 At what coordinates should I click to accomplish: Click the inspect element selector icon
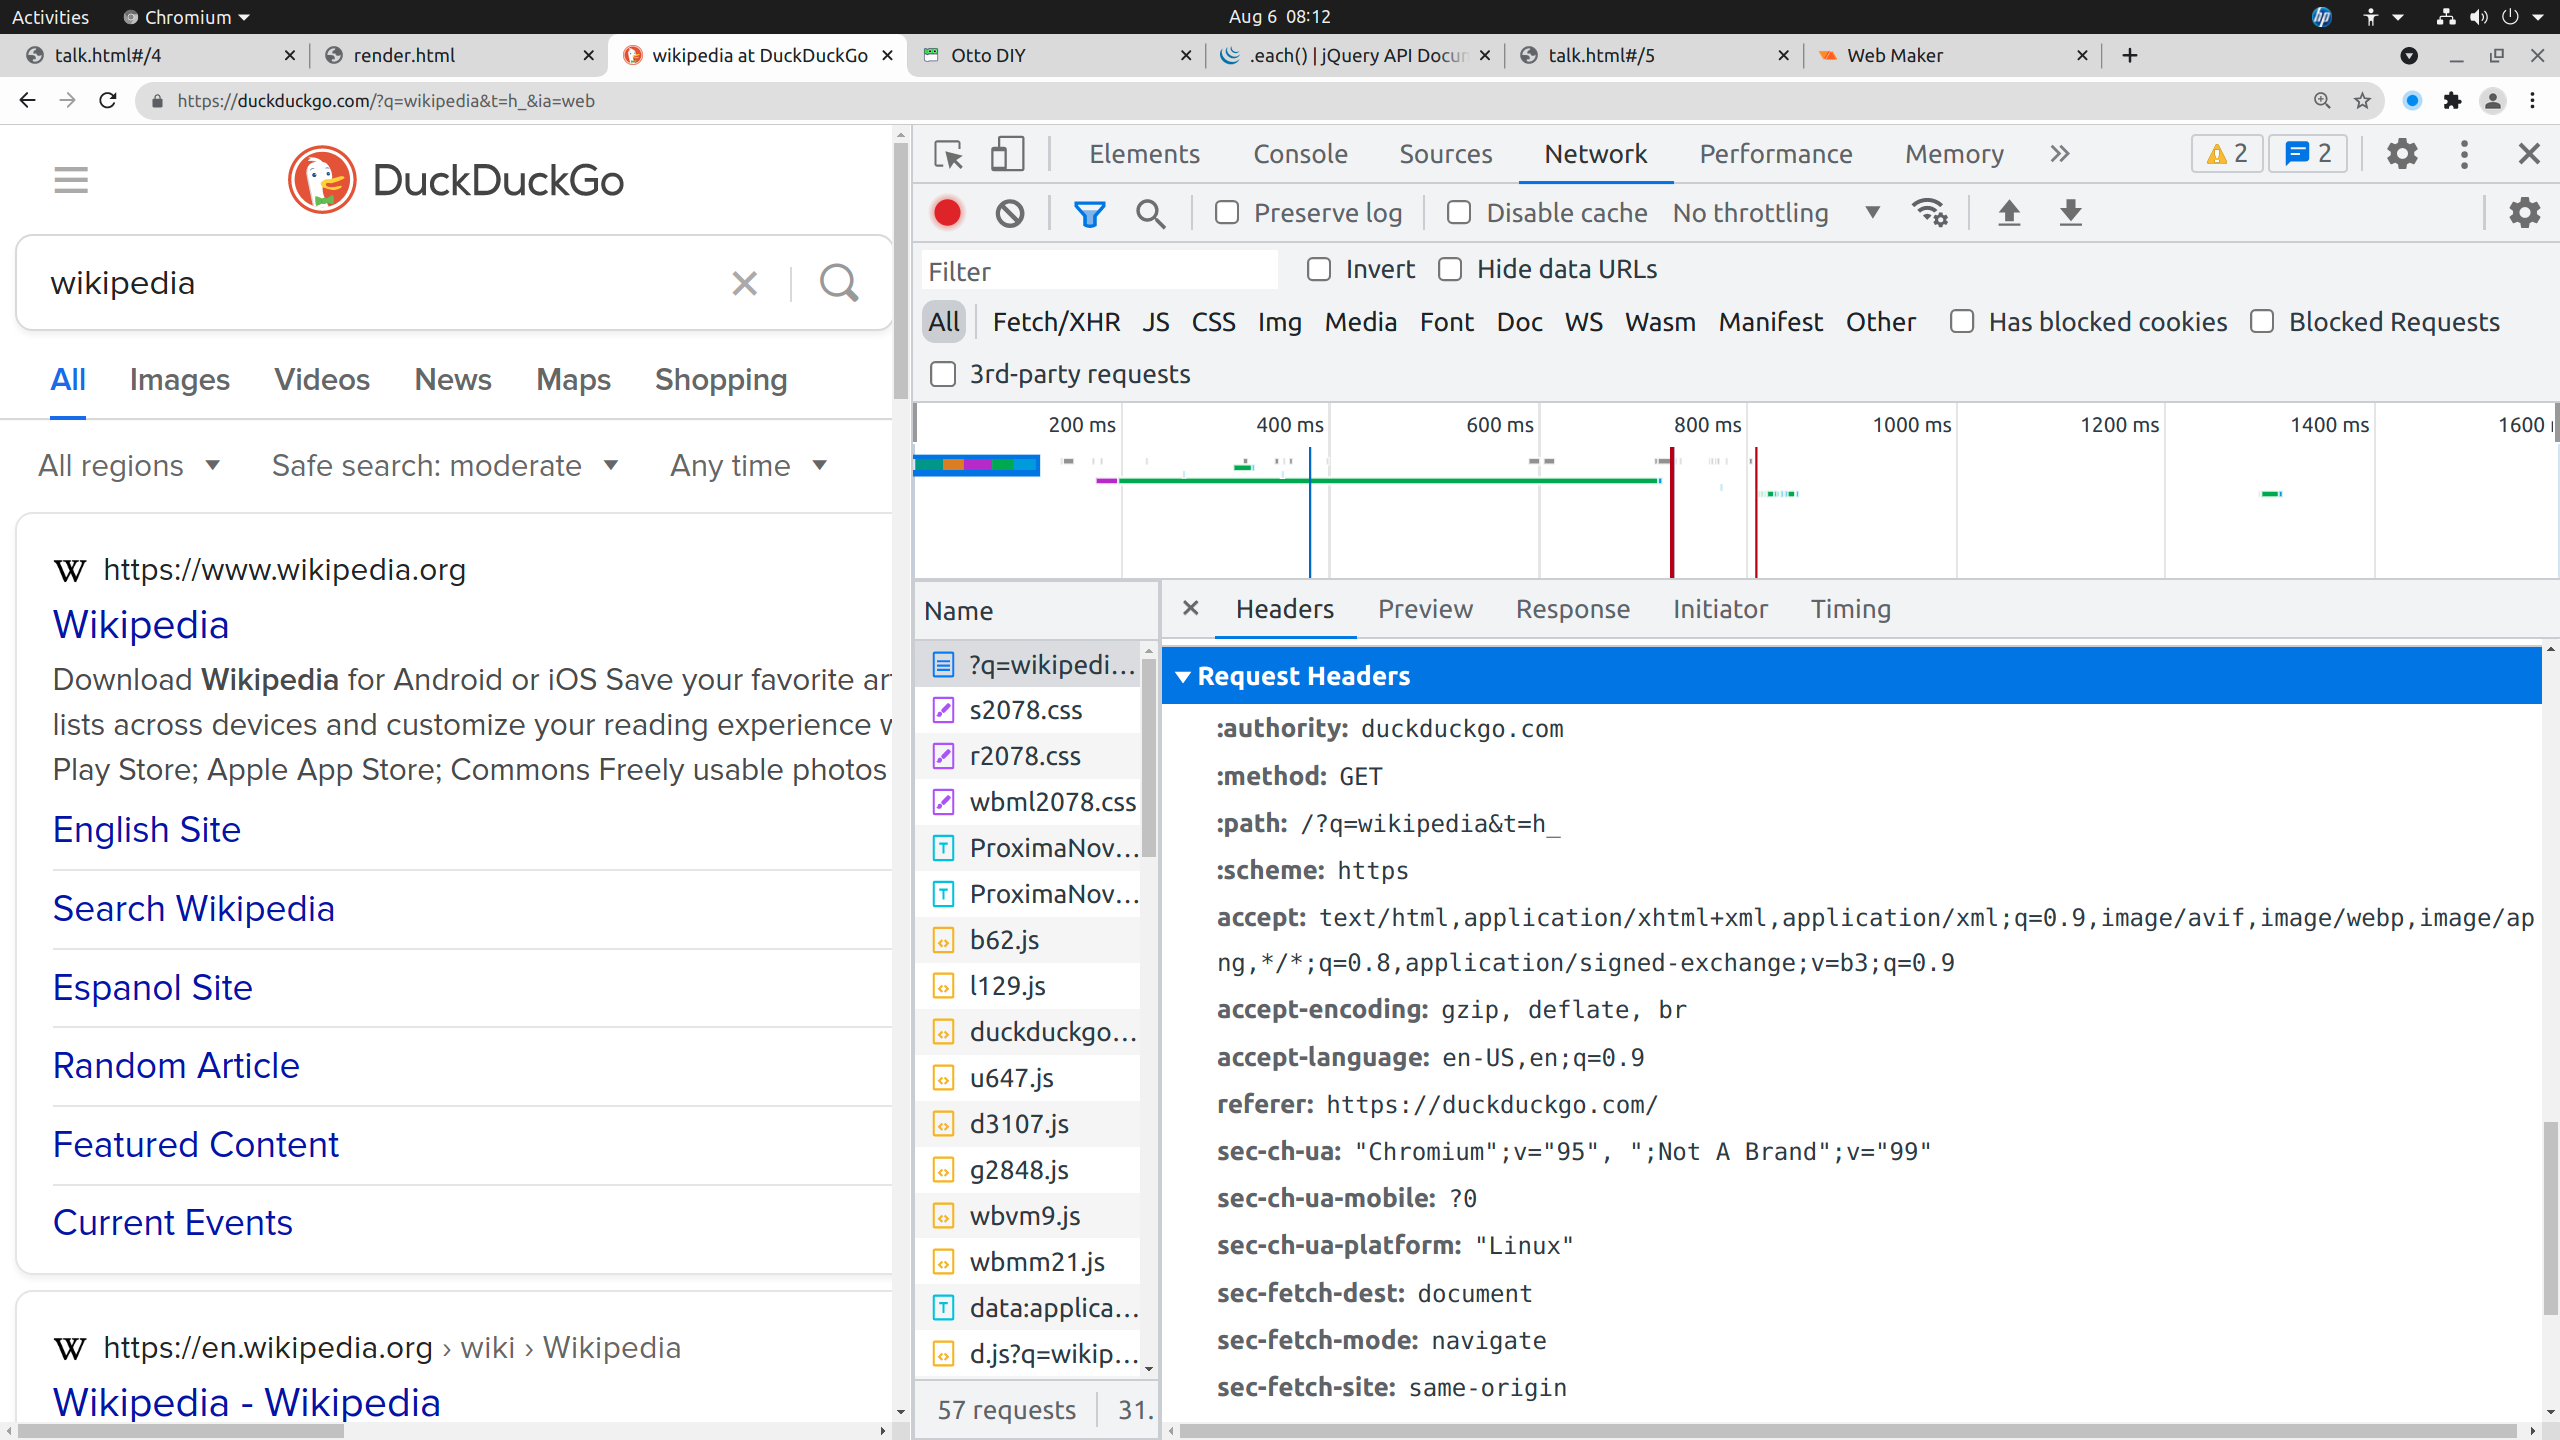[x=948, y=154]
